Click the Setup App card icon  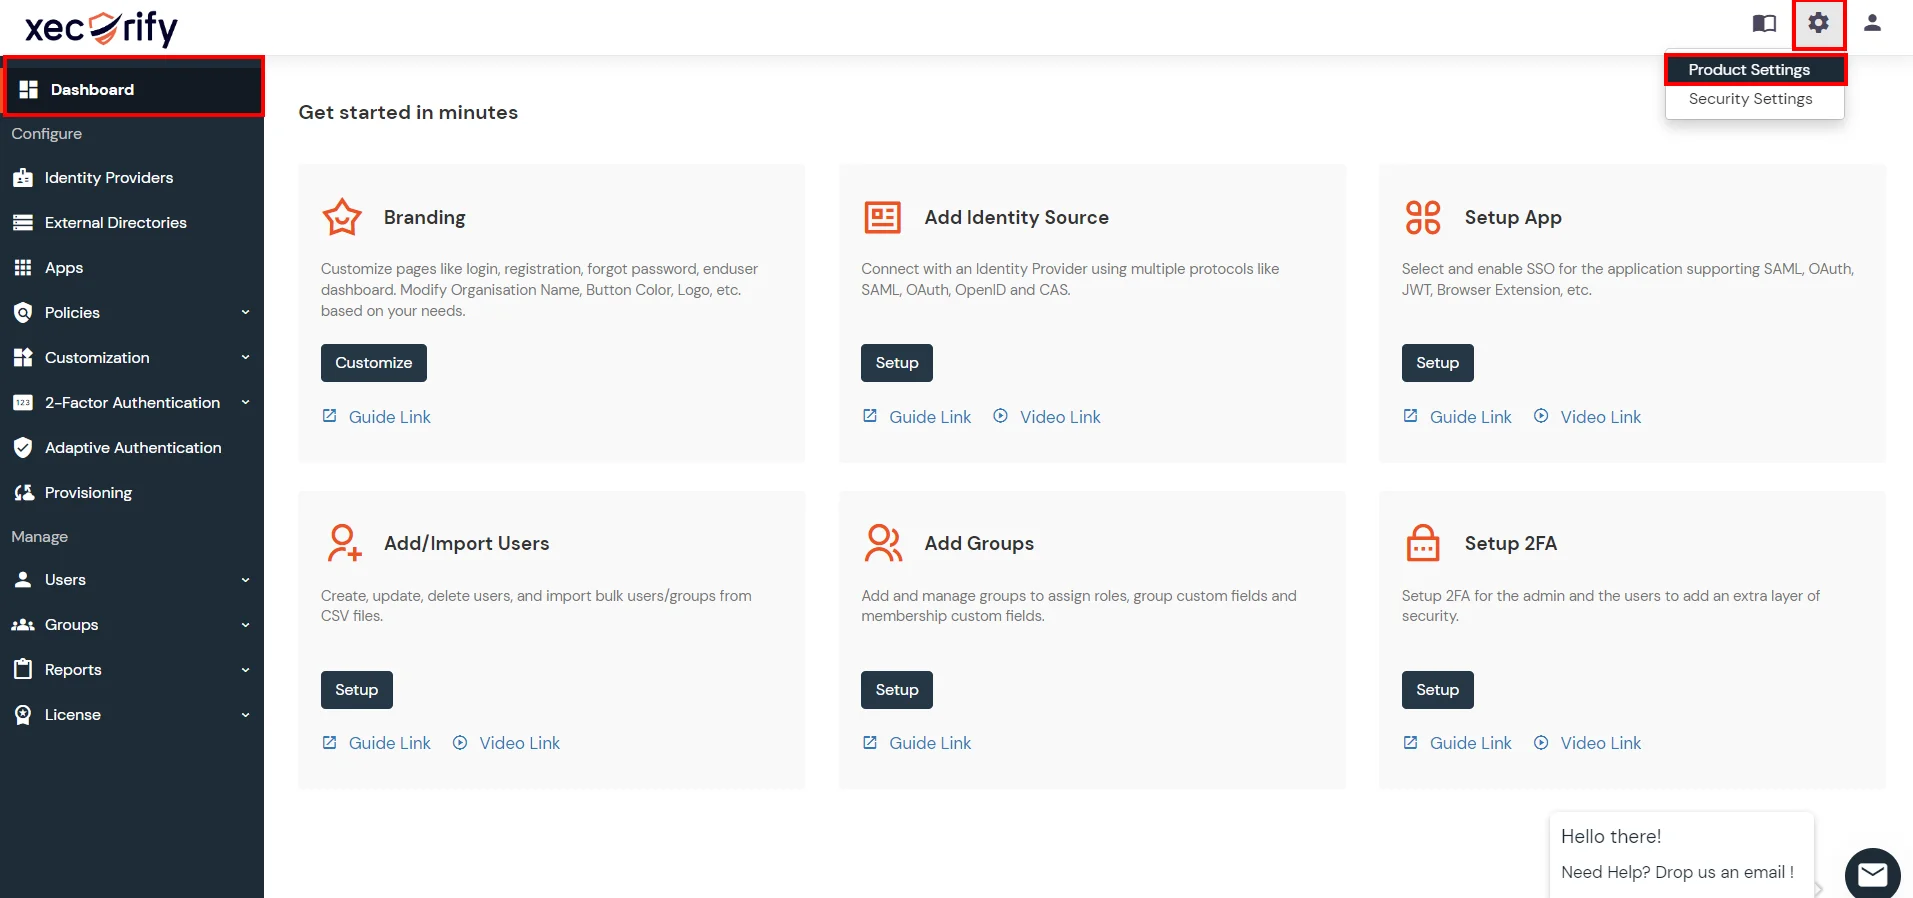tap(1423, 217)
